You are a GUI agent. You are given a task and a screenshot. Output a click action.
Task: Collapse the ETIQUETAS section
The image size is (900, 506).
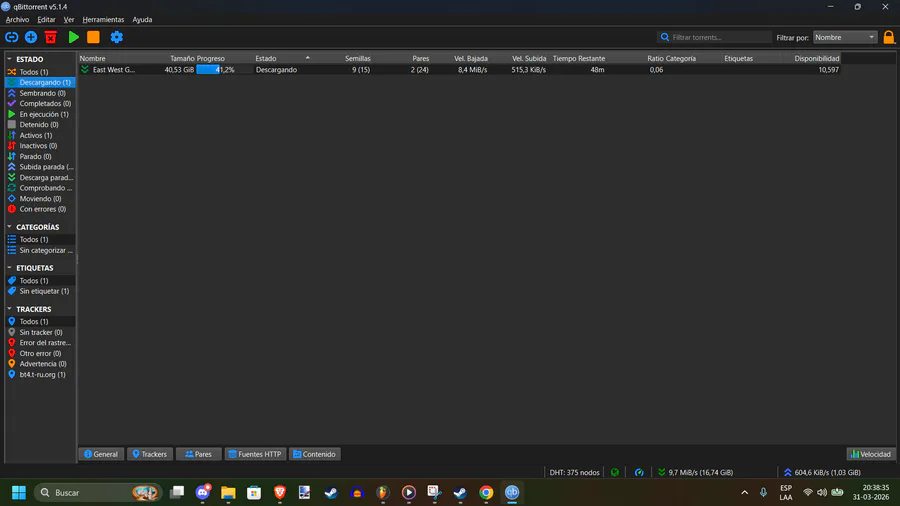coord(9,267)
